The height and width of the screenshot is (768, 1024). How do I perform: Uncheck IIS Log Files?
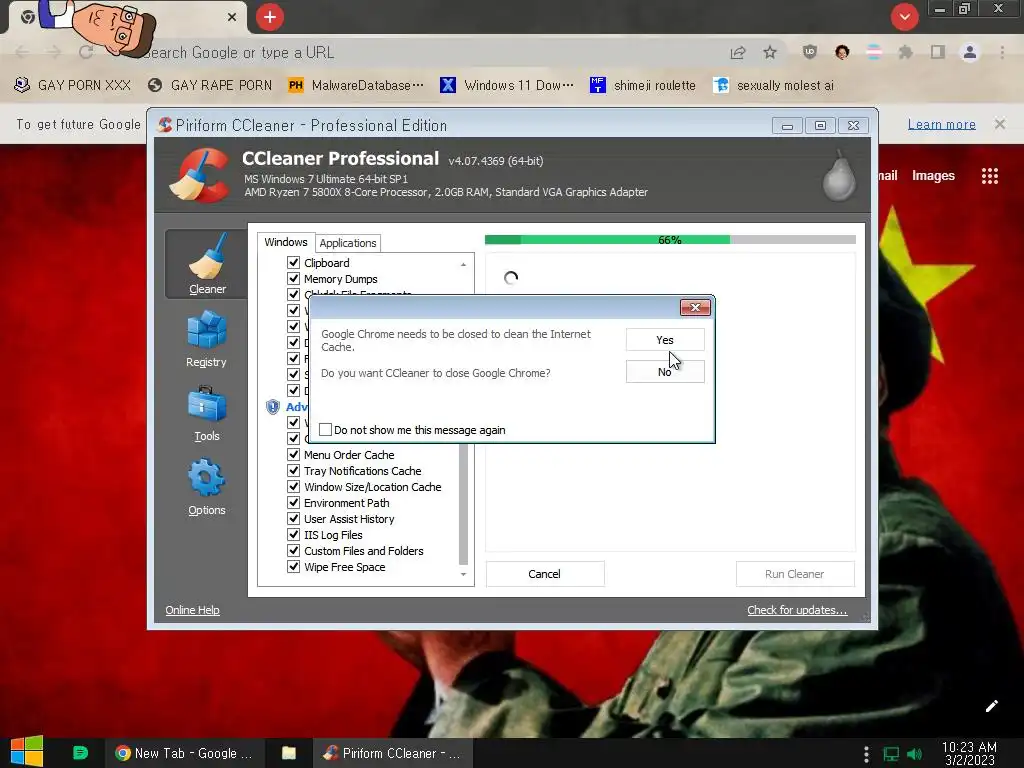point(293,535)
